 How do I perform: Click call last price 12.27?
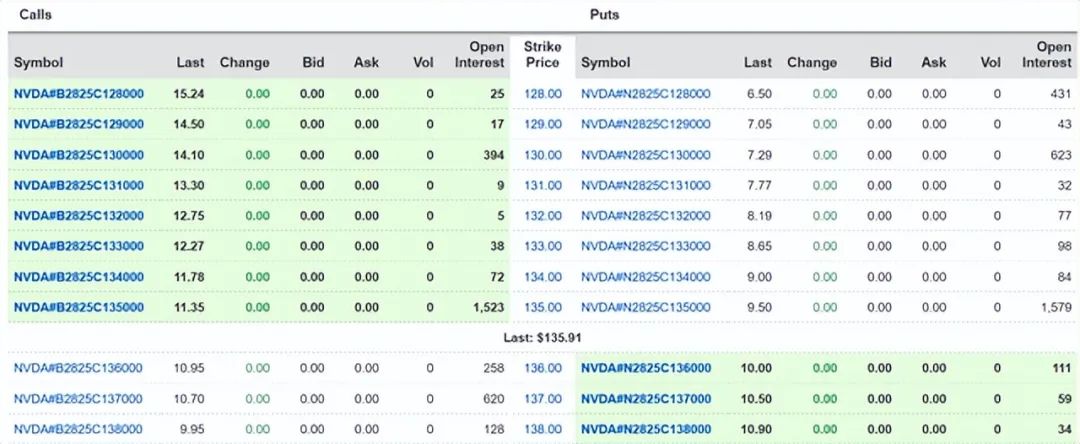coord(189,246)
